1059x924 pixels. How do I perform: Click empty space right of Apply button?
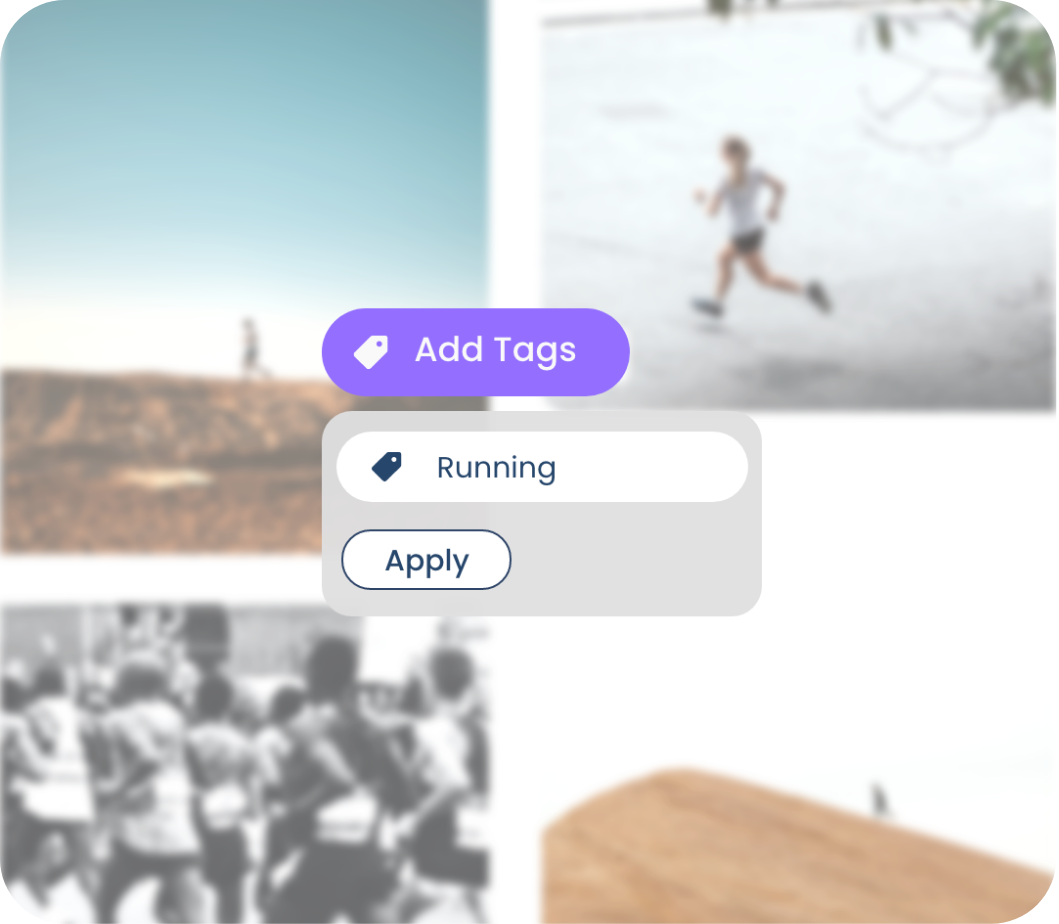pos(635,561)
